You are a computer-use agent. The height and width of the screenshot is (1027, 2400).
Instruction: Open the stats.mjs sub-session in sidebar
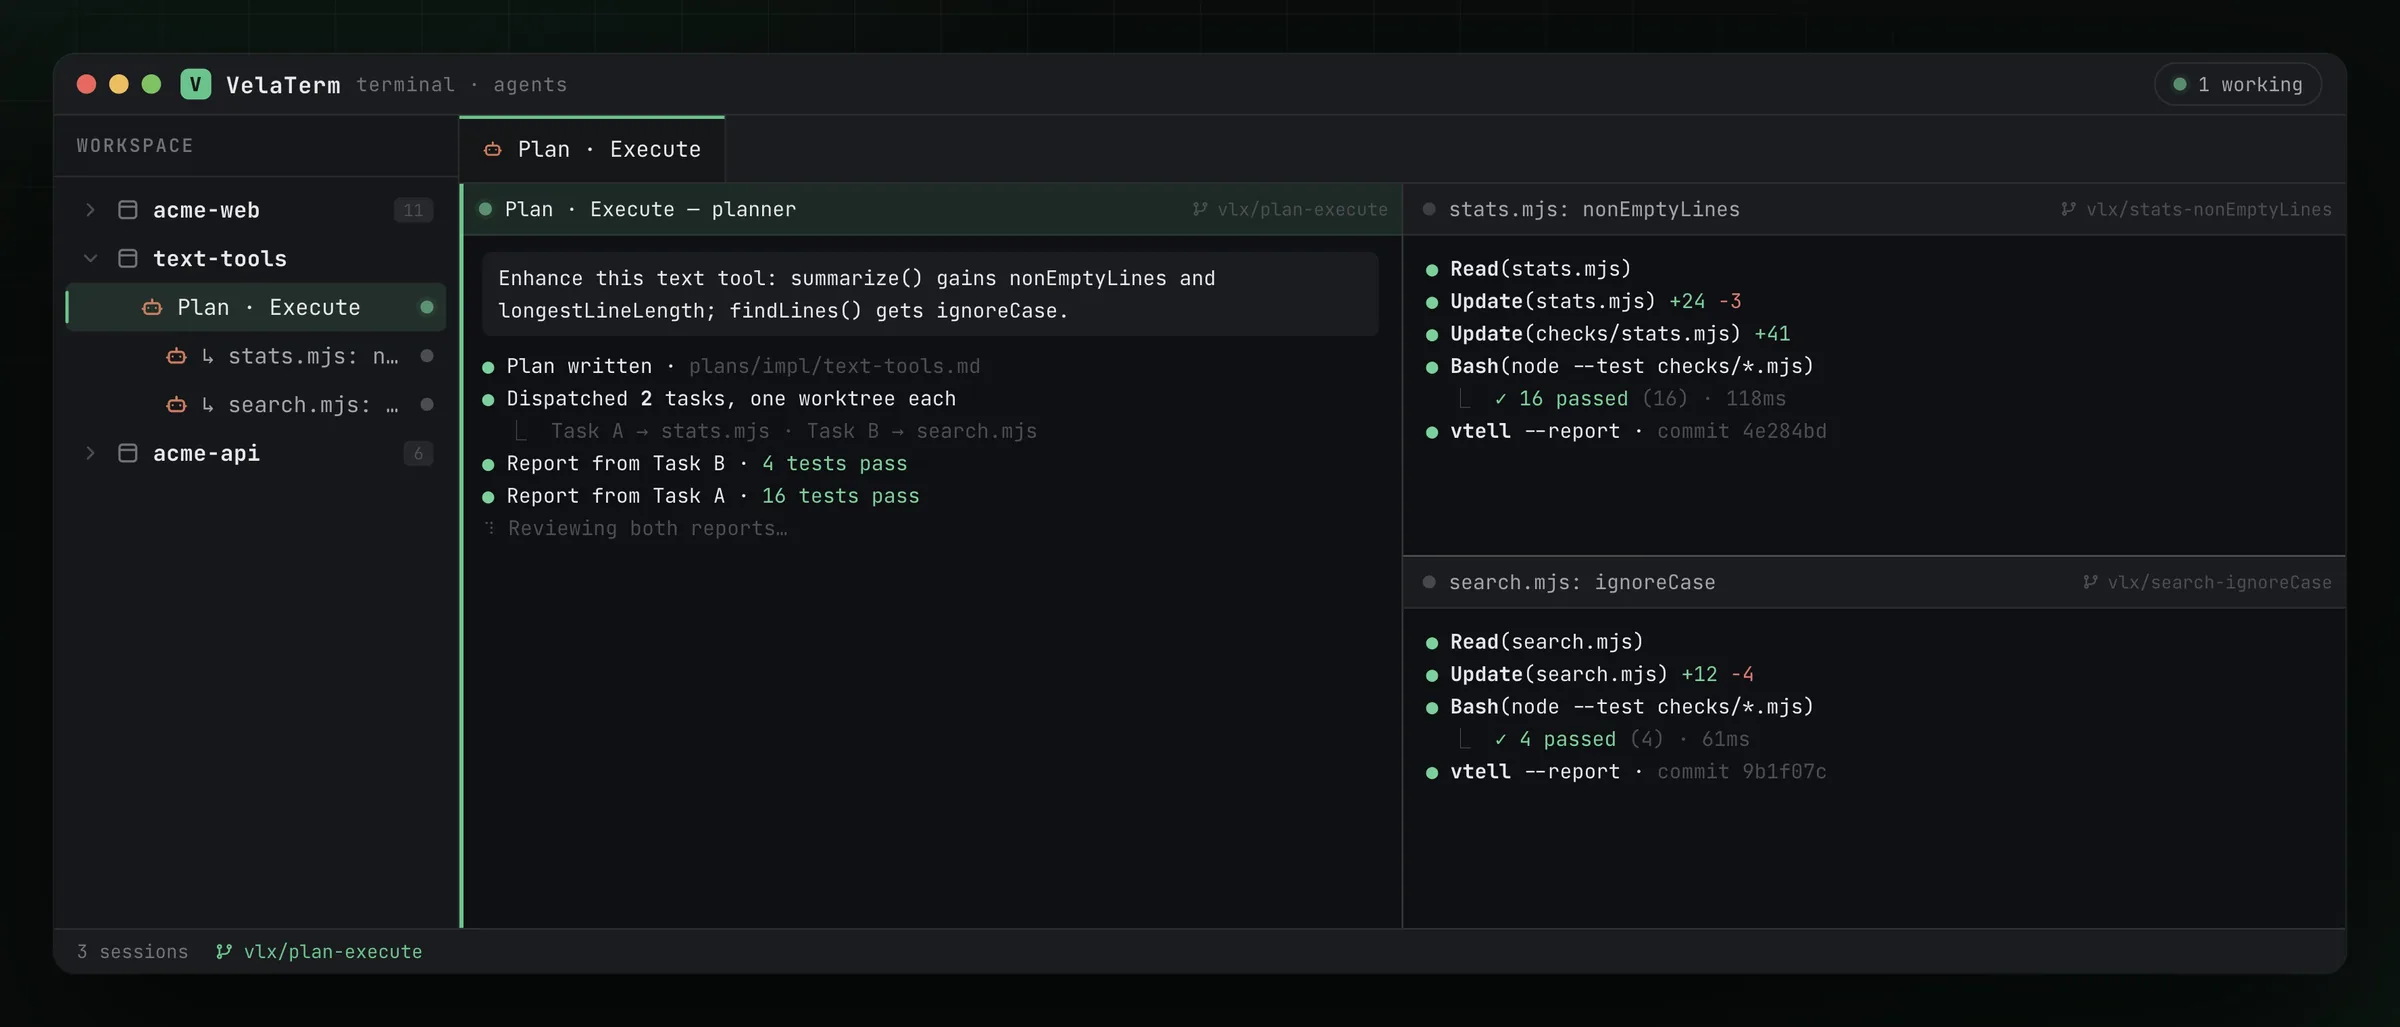click(x=256, y=356)
